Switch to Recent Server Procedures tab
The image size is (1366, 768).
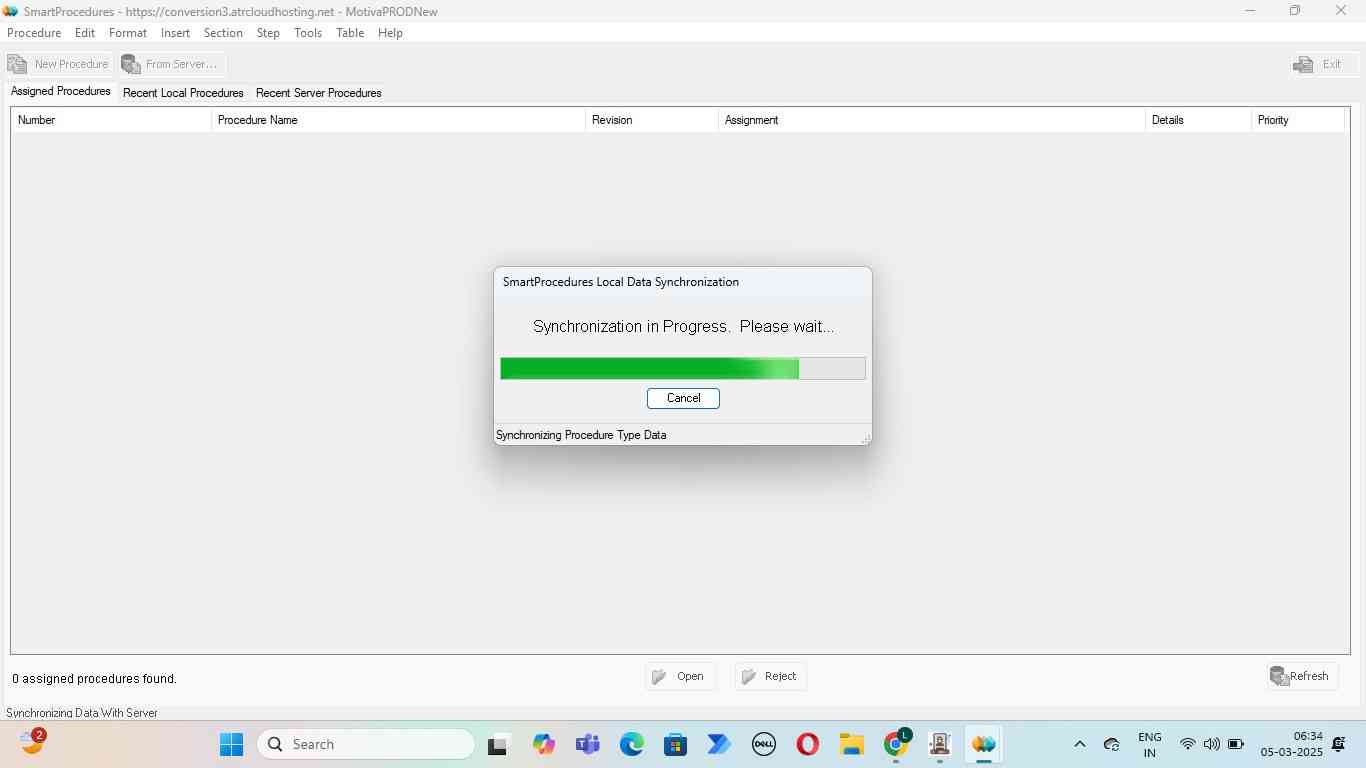click(x=318, y=93)
